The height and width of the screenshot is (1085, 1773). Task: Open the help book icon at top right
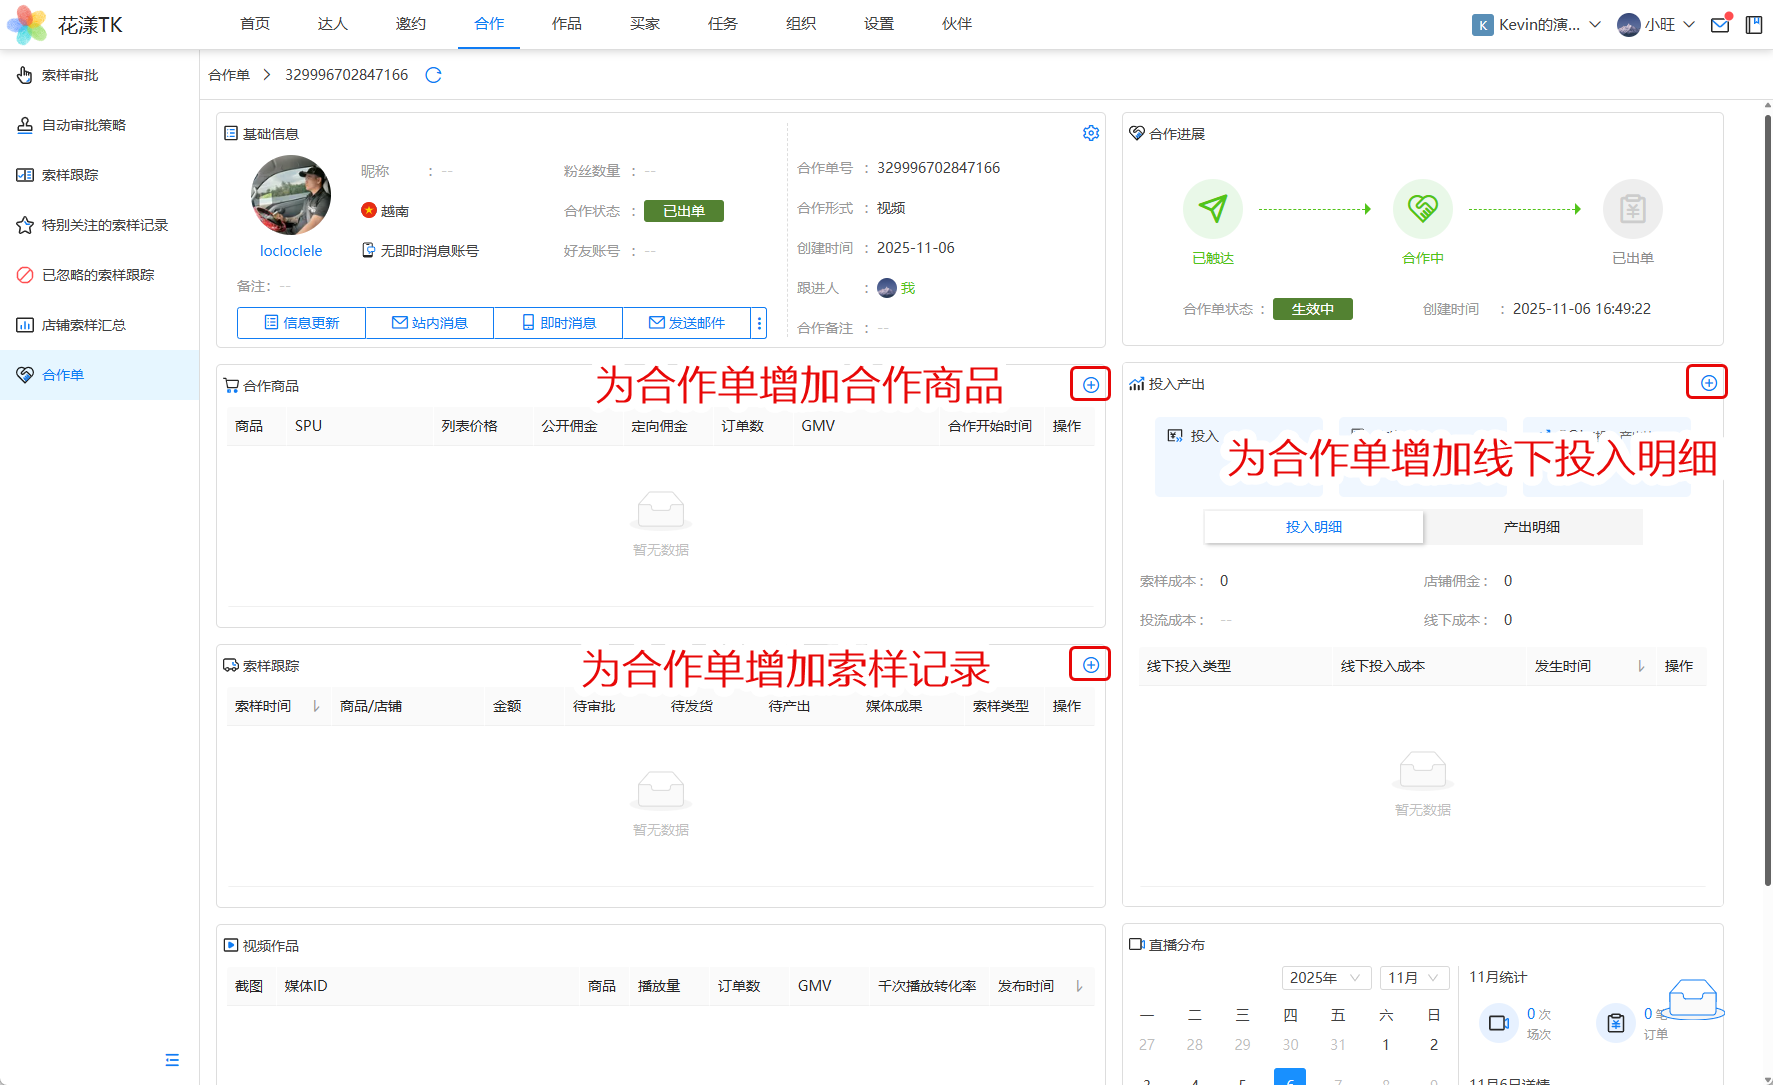click(x=1754, y=25)
